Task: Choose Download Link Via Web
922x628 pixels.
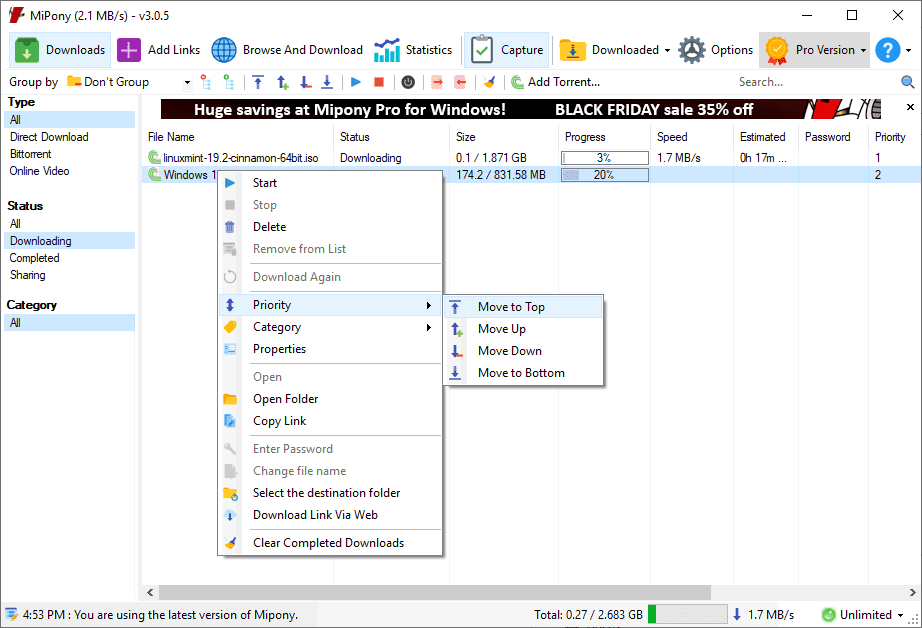Action: (x=330, y=515)
